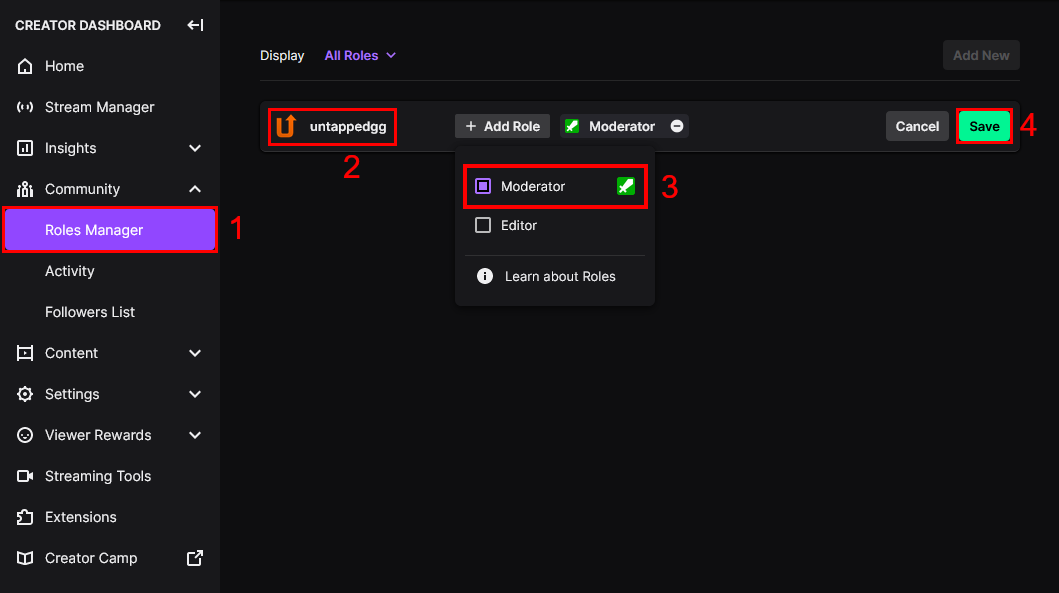Go to the Followers List page
This screenshot has width=1059, height=593.
(x=90, y=311)
